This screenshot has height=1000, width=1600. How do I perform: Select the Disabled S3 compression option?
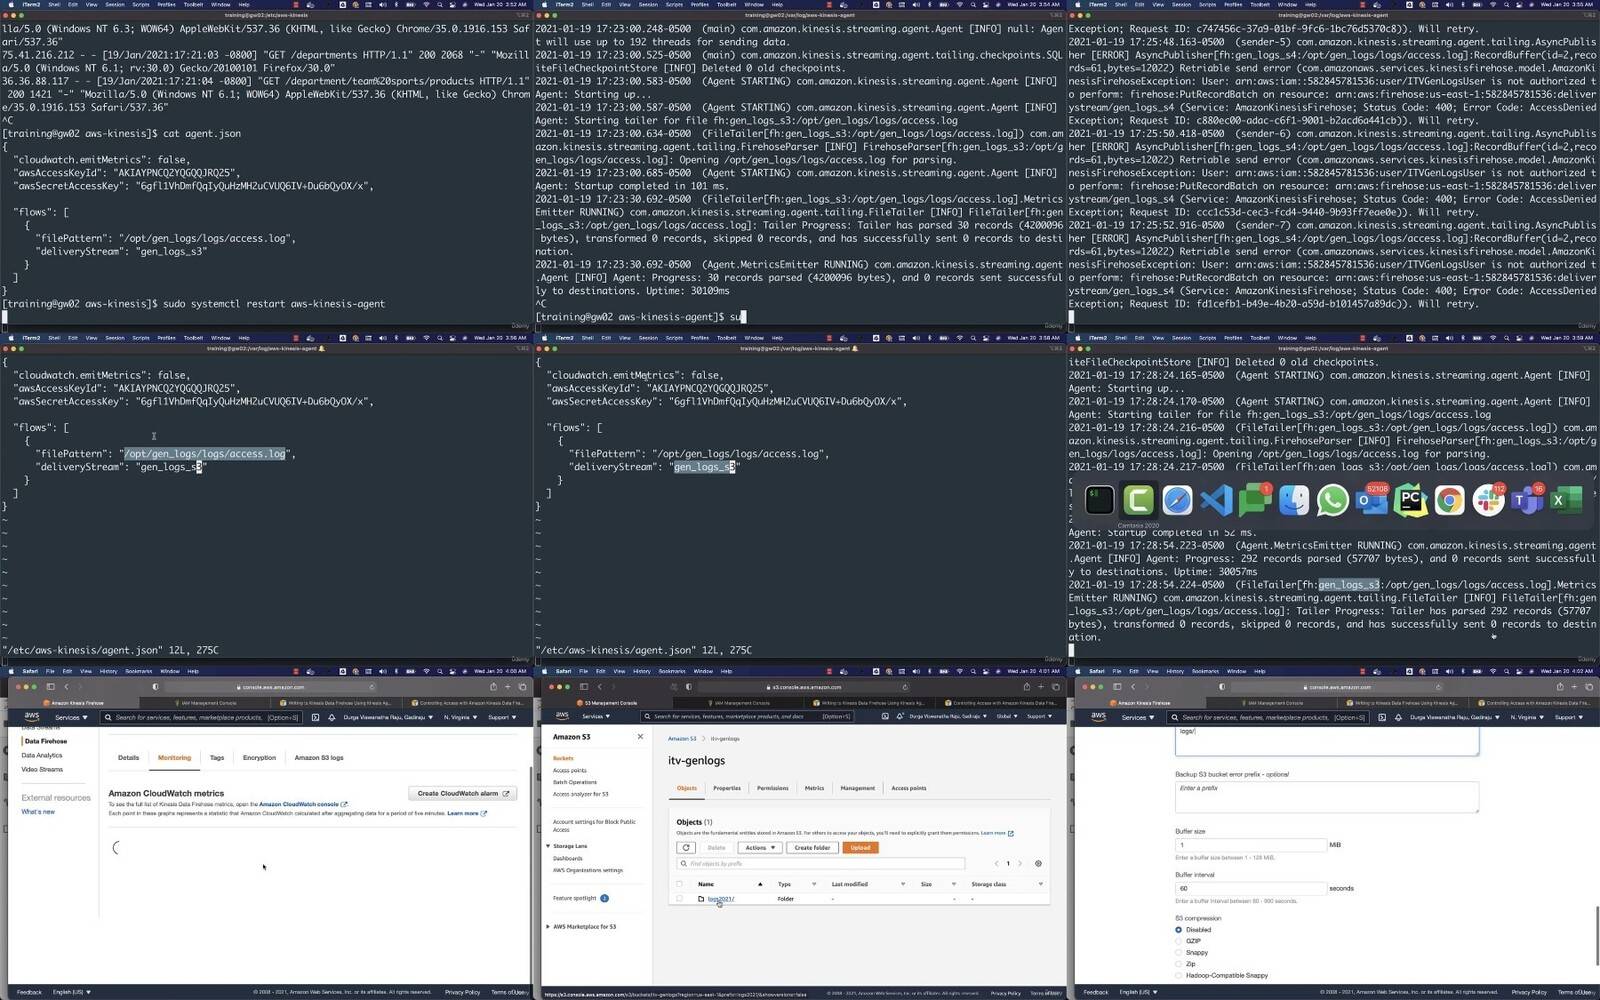pos(1178,930)
